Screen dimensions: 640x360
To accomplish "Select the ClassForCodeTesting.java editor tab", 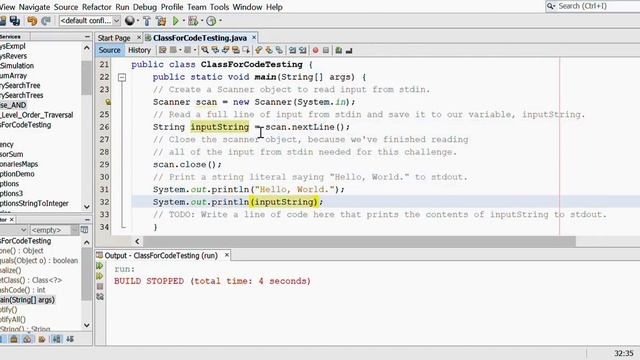I will pos(200,38).
